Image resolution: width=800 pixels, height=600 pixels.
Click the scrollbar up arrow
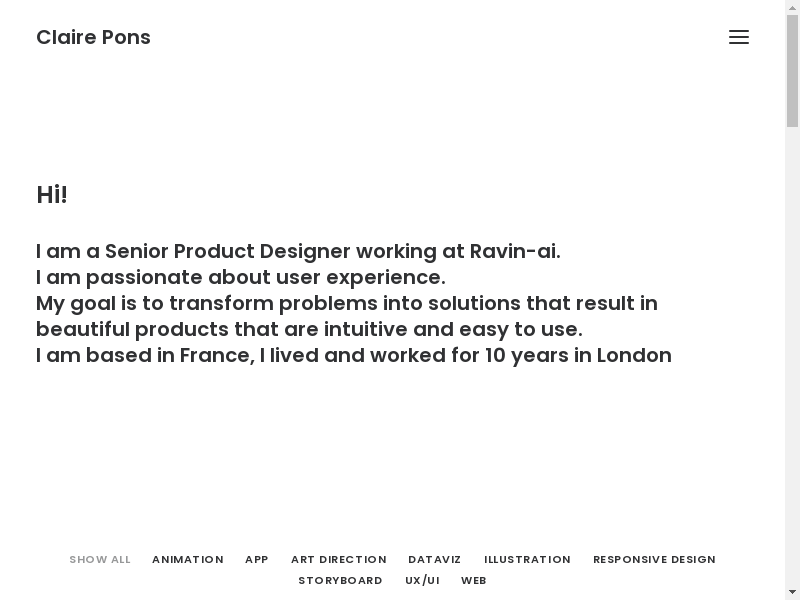click(x=792, y=7)
